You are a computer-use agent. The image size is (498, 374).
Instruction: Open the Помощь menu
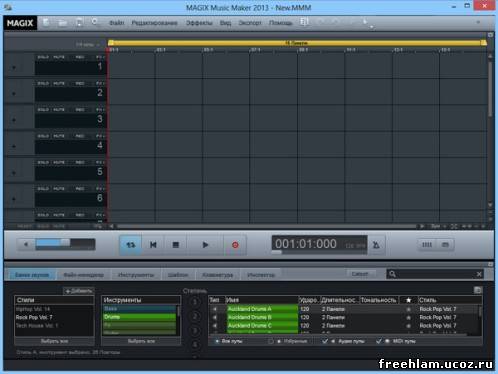[280, 23]
